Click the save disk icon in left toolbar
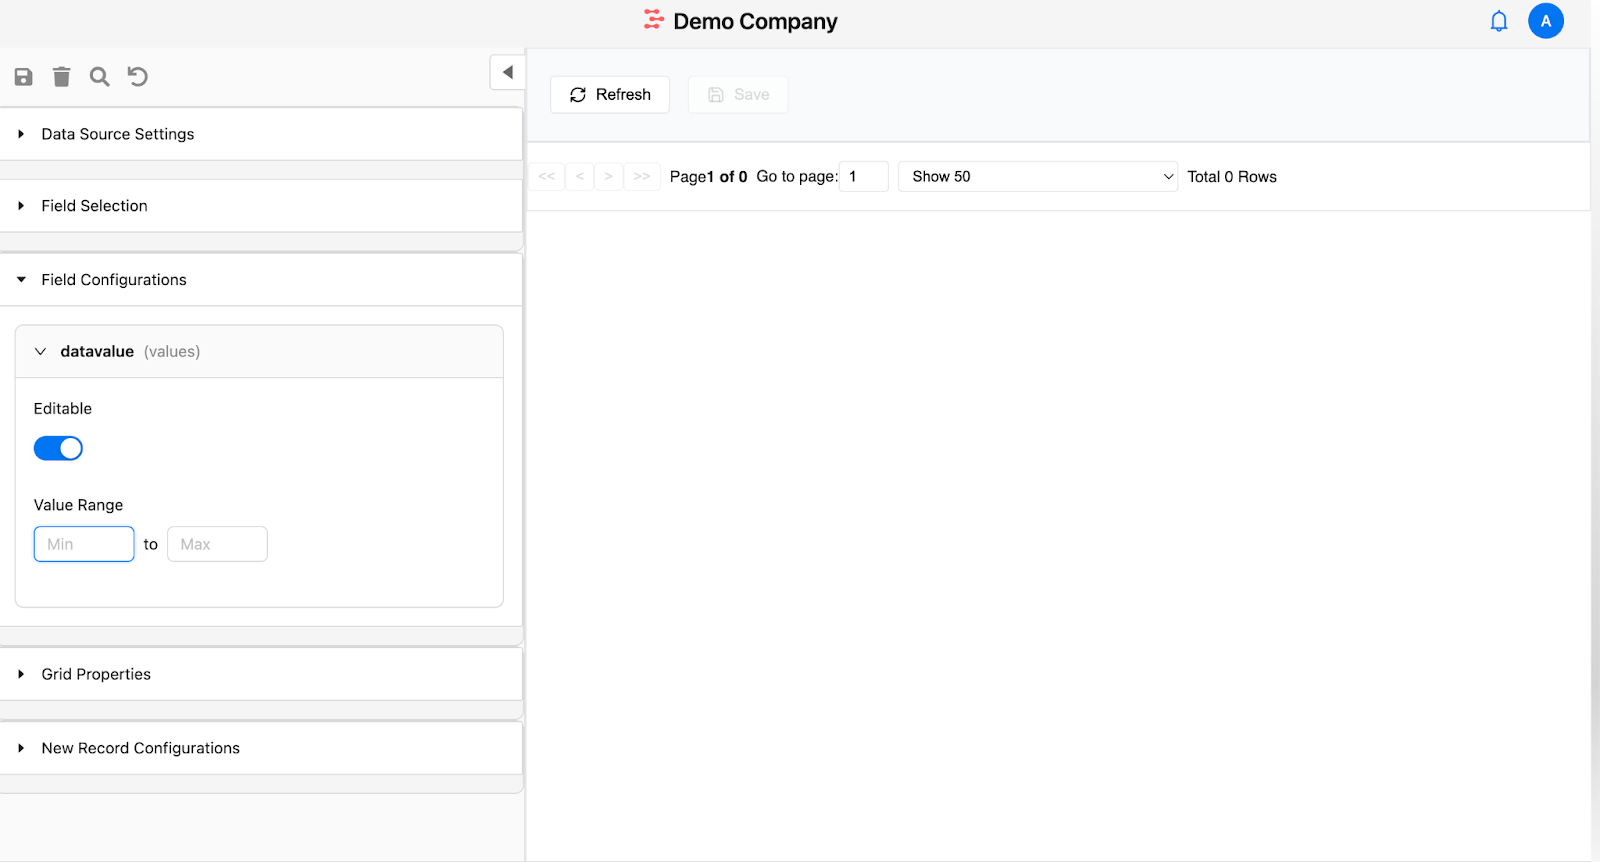The width and height of the screenshot is (1600, 862). 24,77
